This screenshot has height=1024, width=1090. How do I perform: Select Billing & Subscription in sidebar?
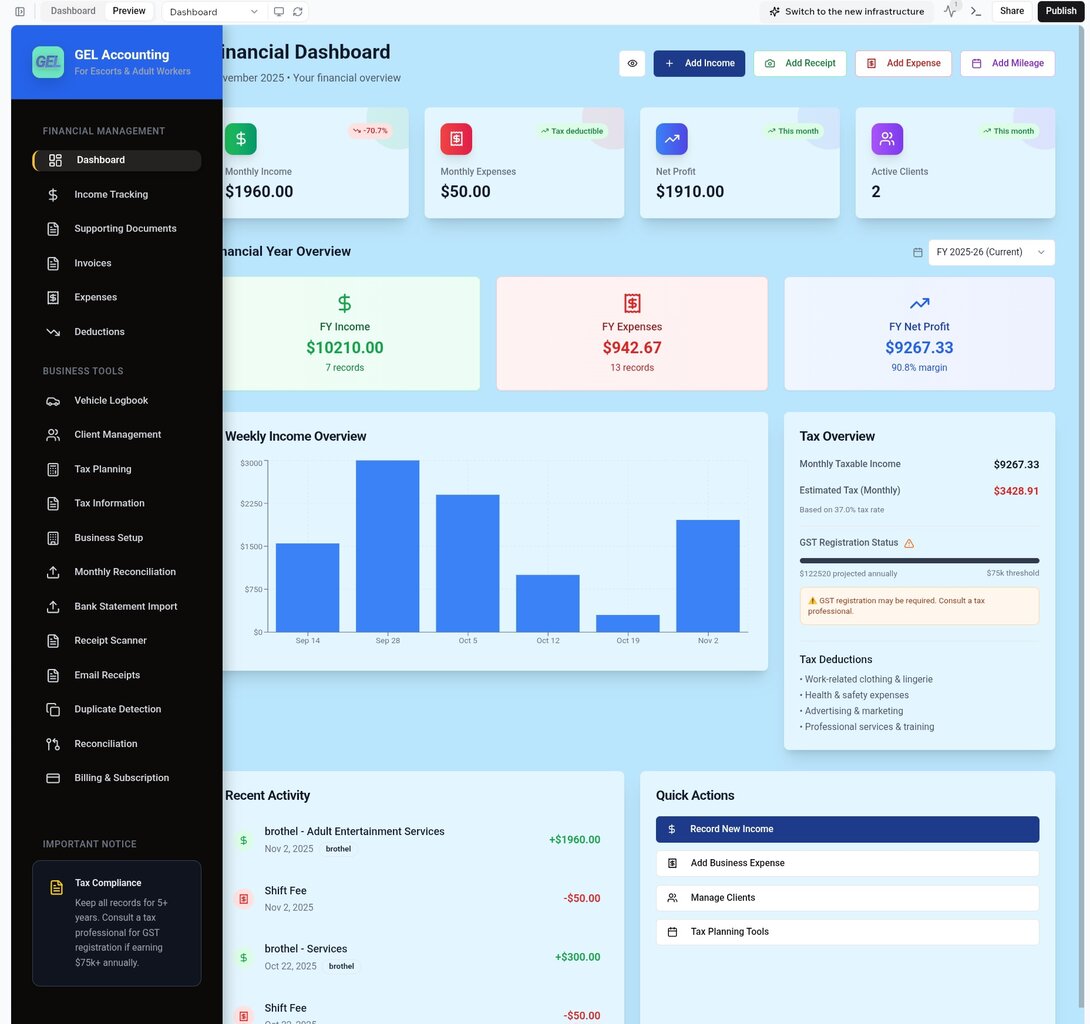[x=121, y=778]
